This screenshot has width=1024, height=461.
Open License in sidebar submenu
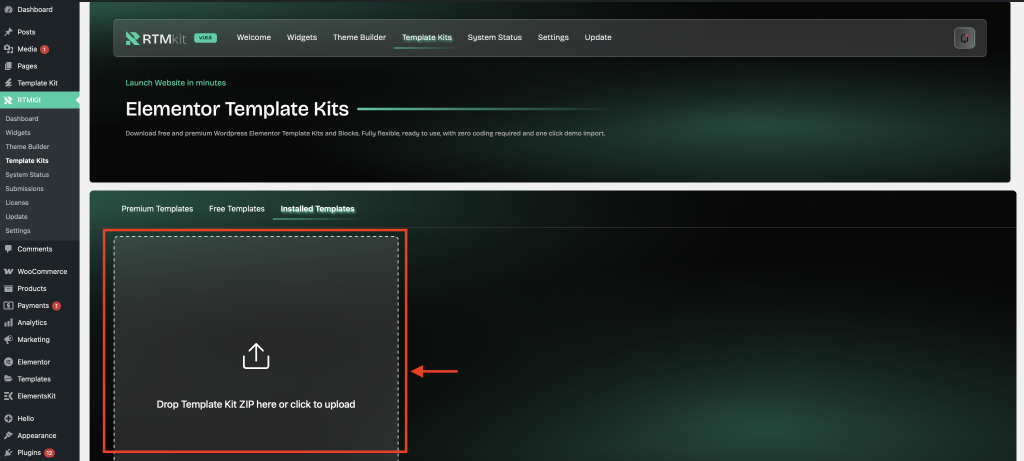pyautogui.click(x=17, y=202)
